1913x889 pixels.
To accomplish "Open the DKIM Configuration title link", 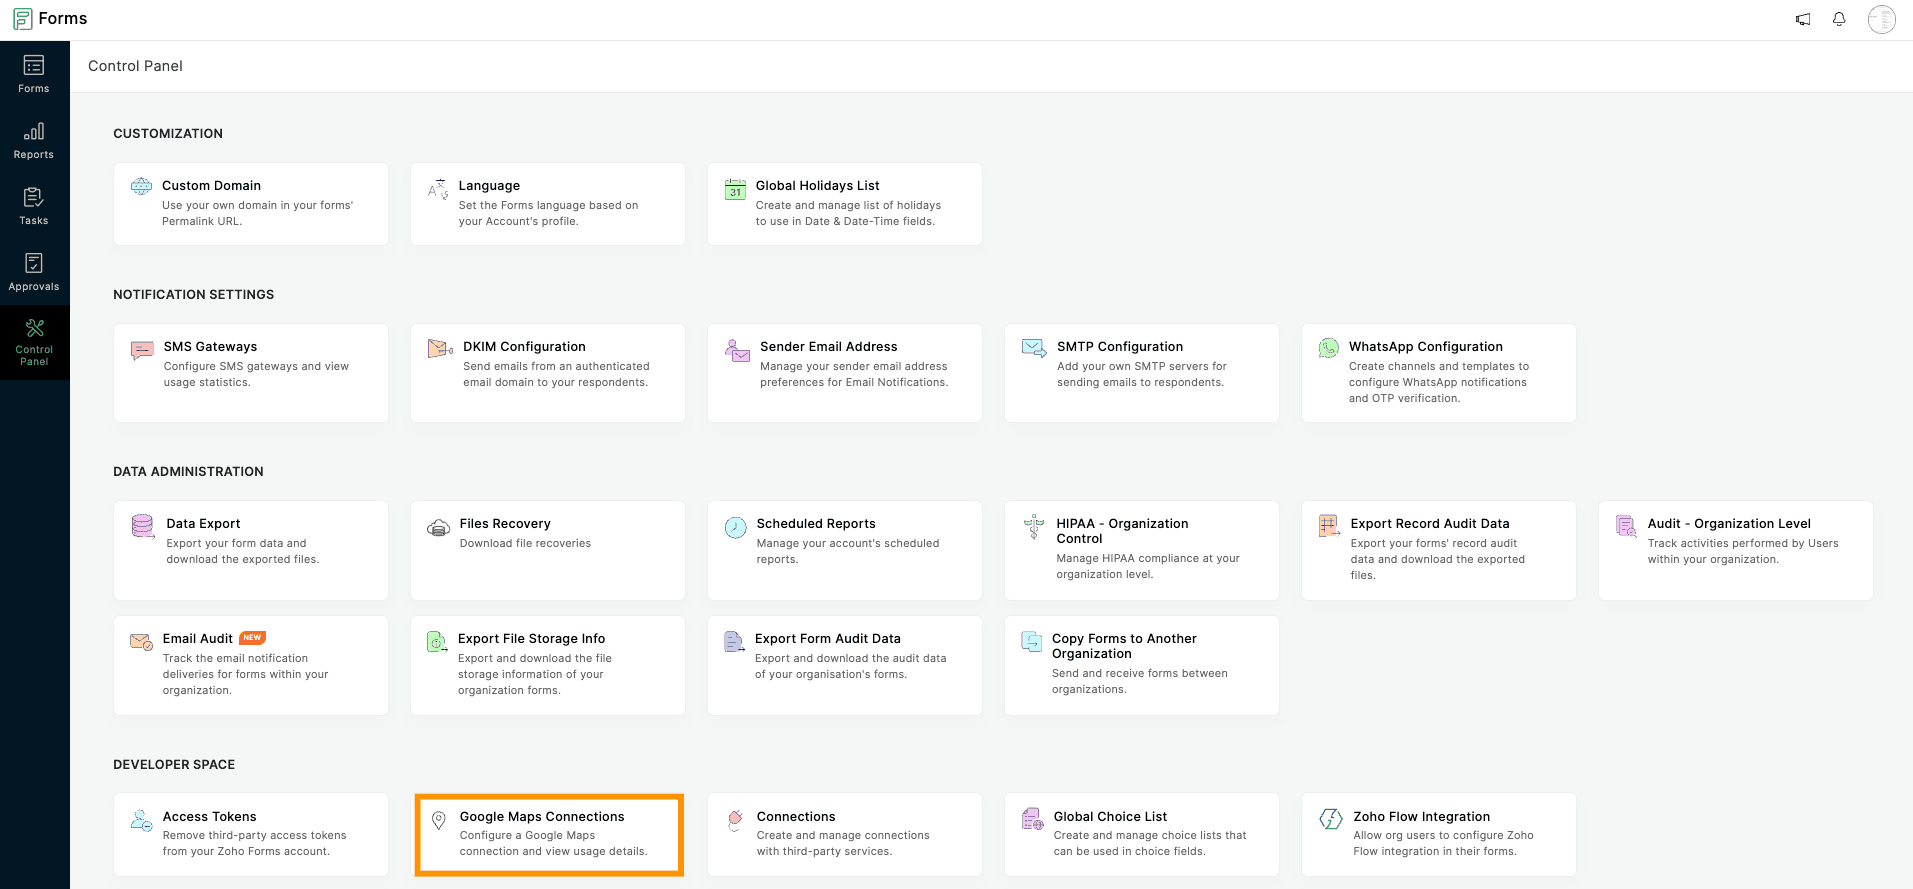I will 524,347.
